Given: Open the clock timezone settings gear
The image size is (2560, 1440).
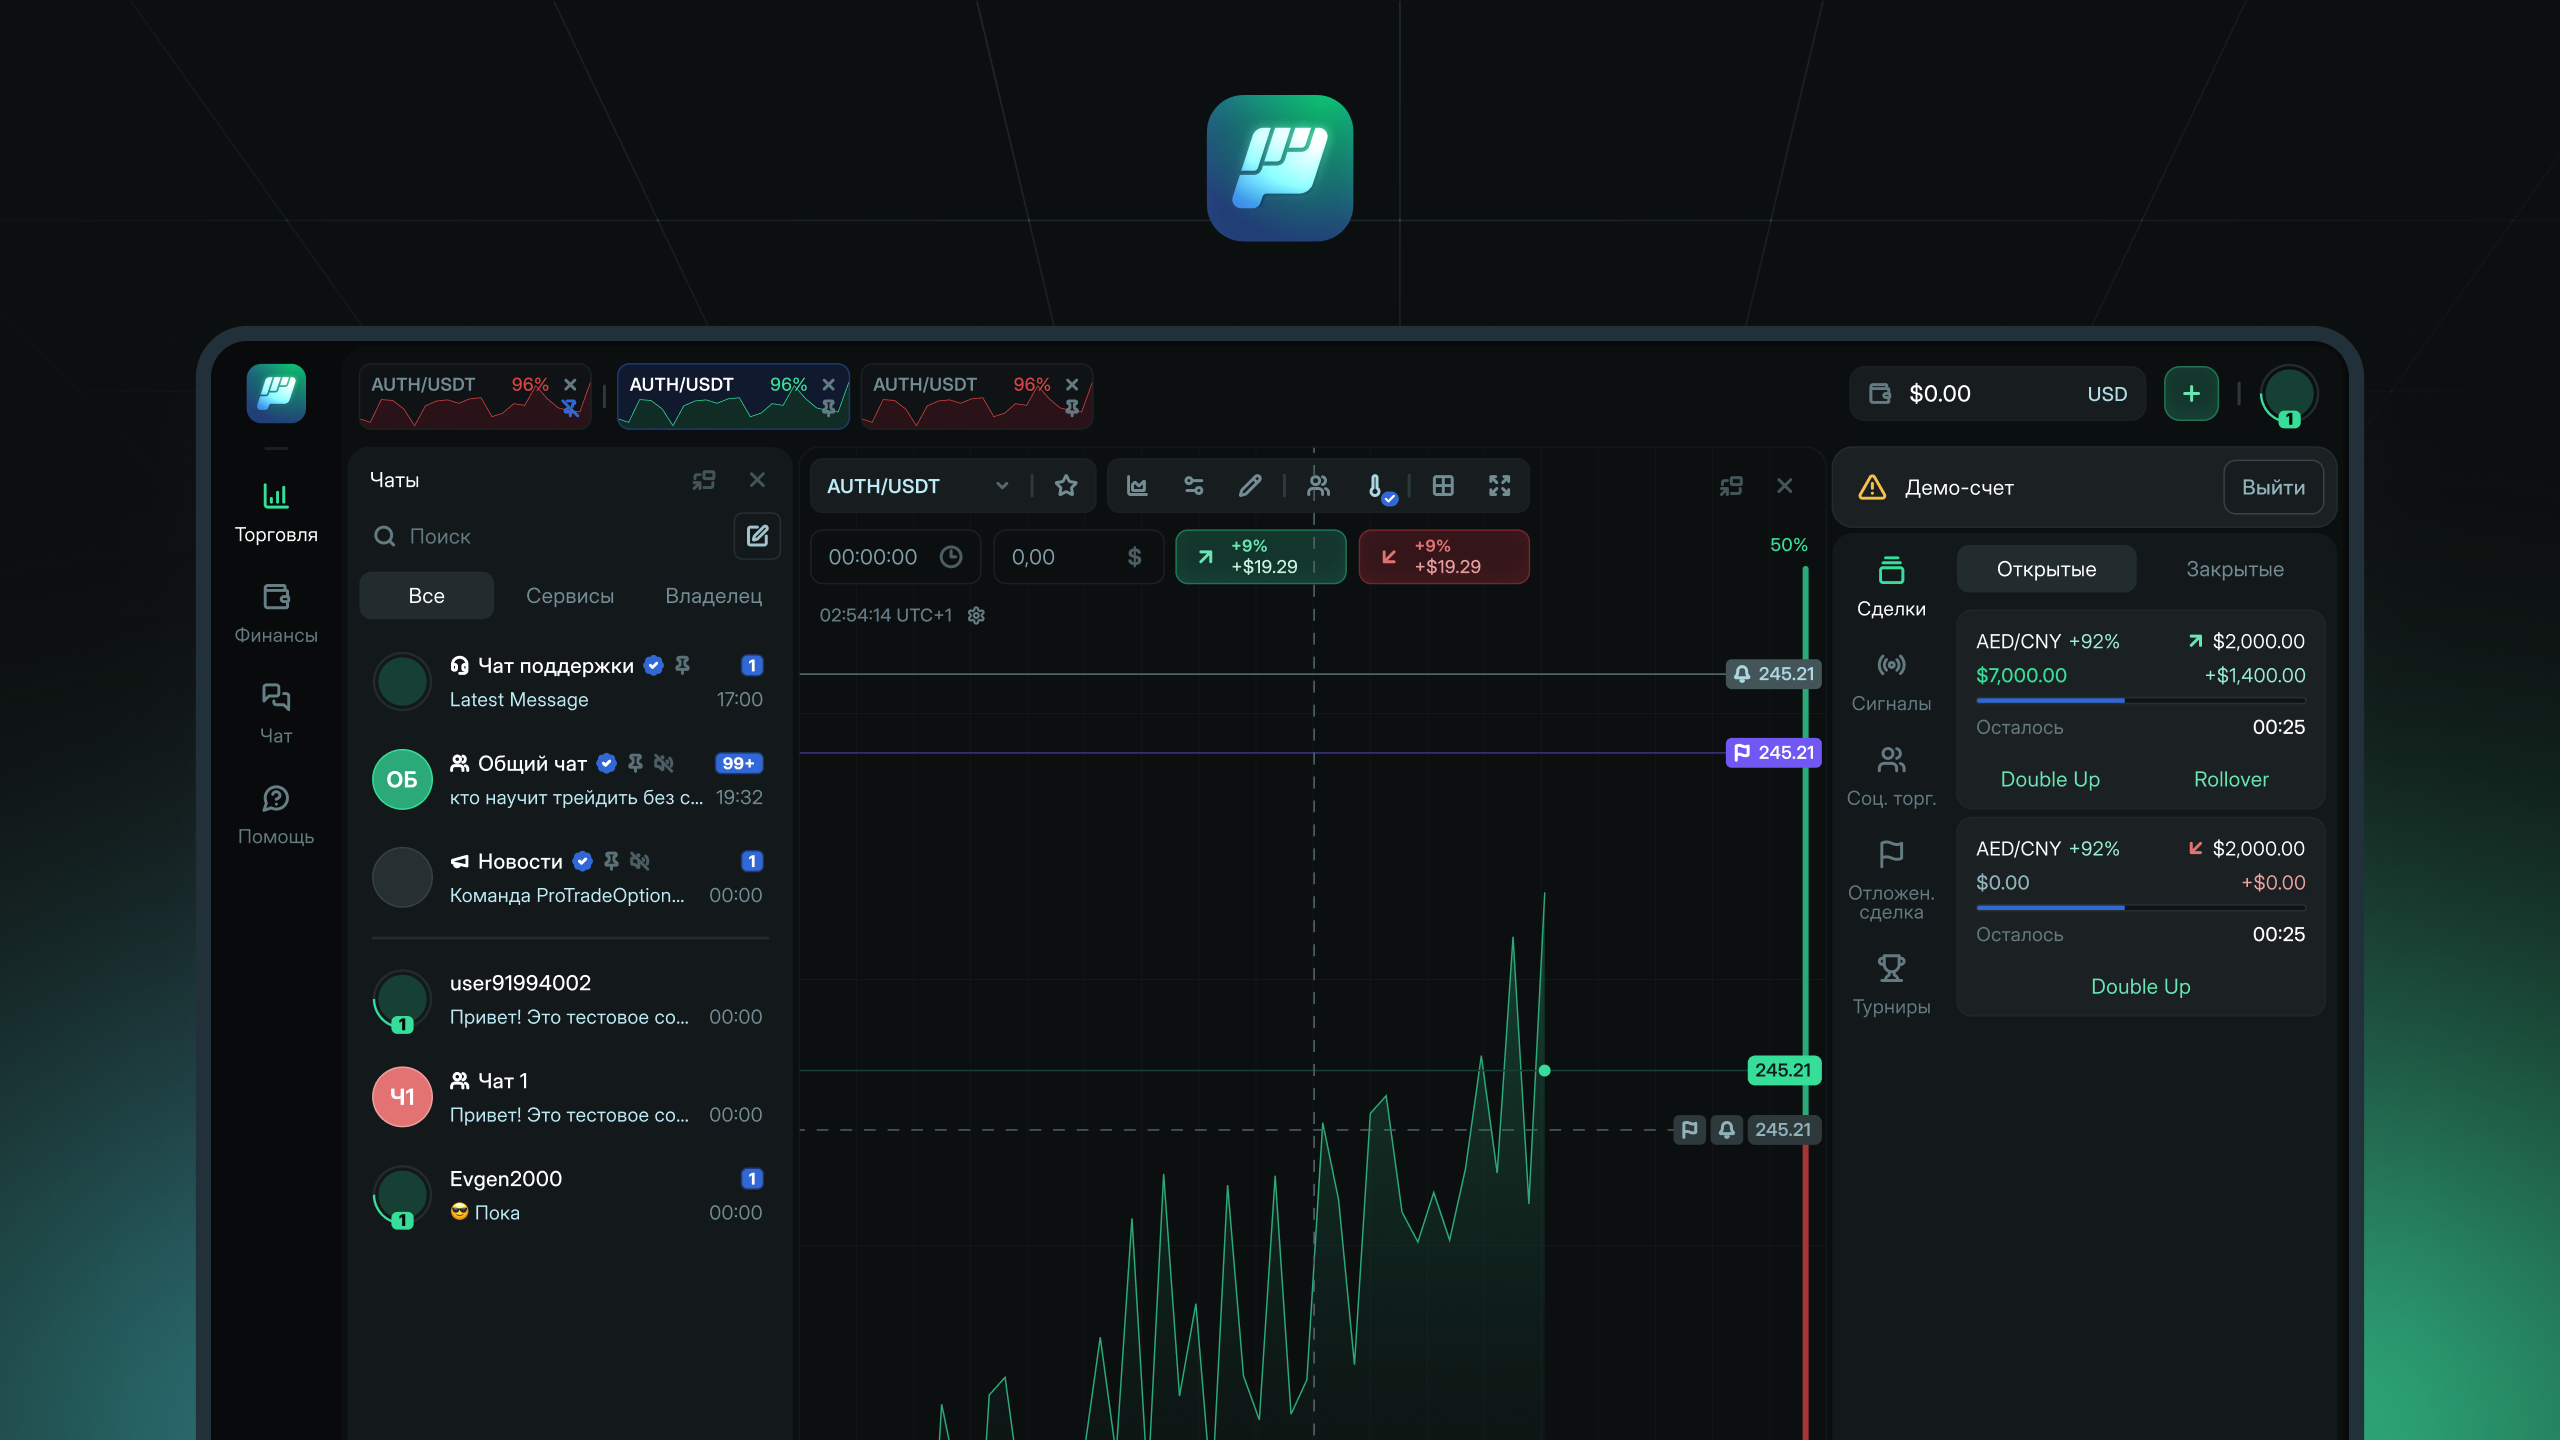Looking at the screenshot, I should click(975, 615).
